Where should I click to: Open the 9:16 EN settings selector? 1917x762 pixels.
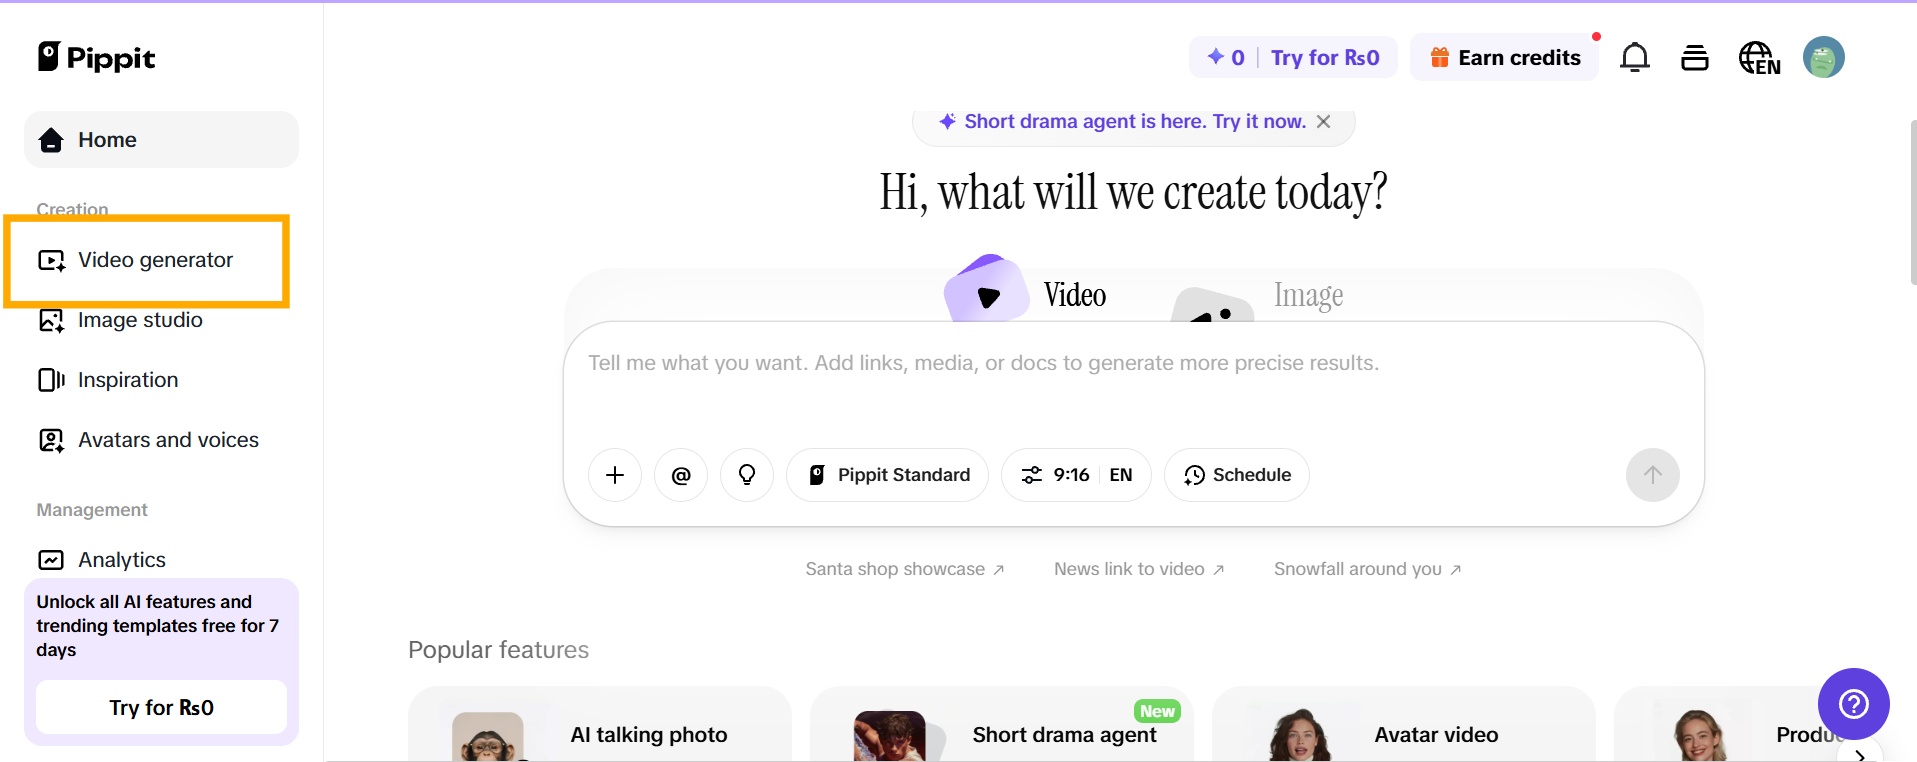point(1076,475)
